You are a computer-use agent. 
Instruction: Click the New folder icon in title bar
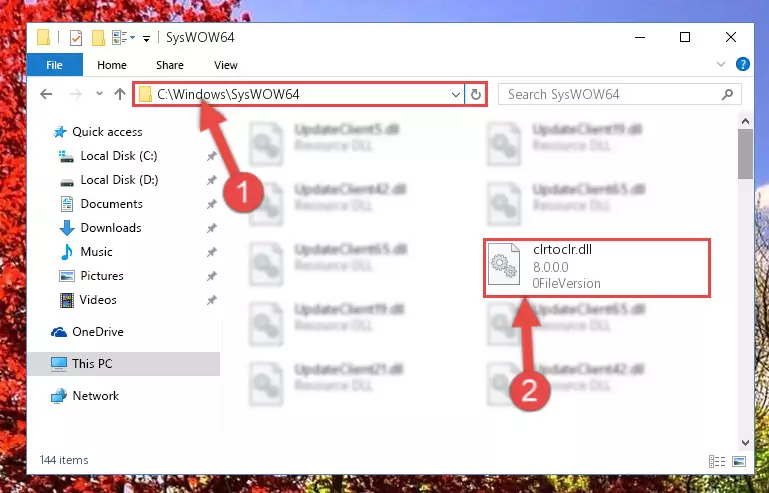99,38
